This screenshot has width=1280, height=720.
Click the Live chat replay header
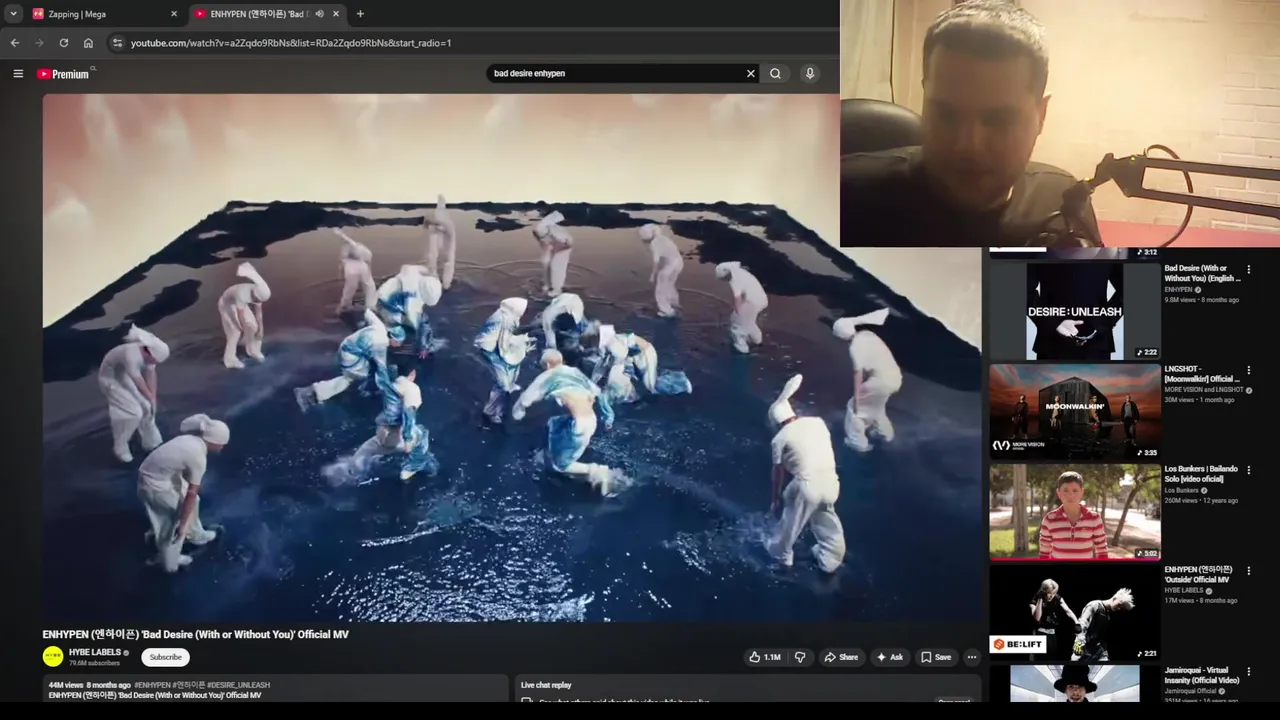tap(546, 685)
